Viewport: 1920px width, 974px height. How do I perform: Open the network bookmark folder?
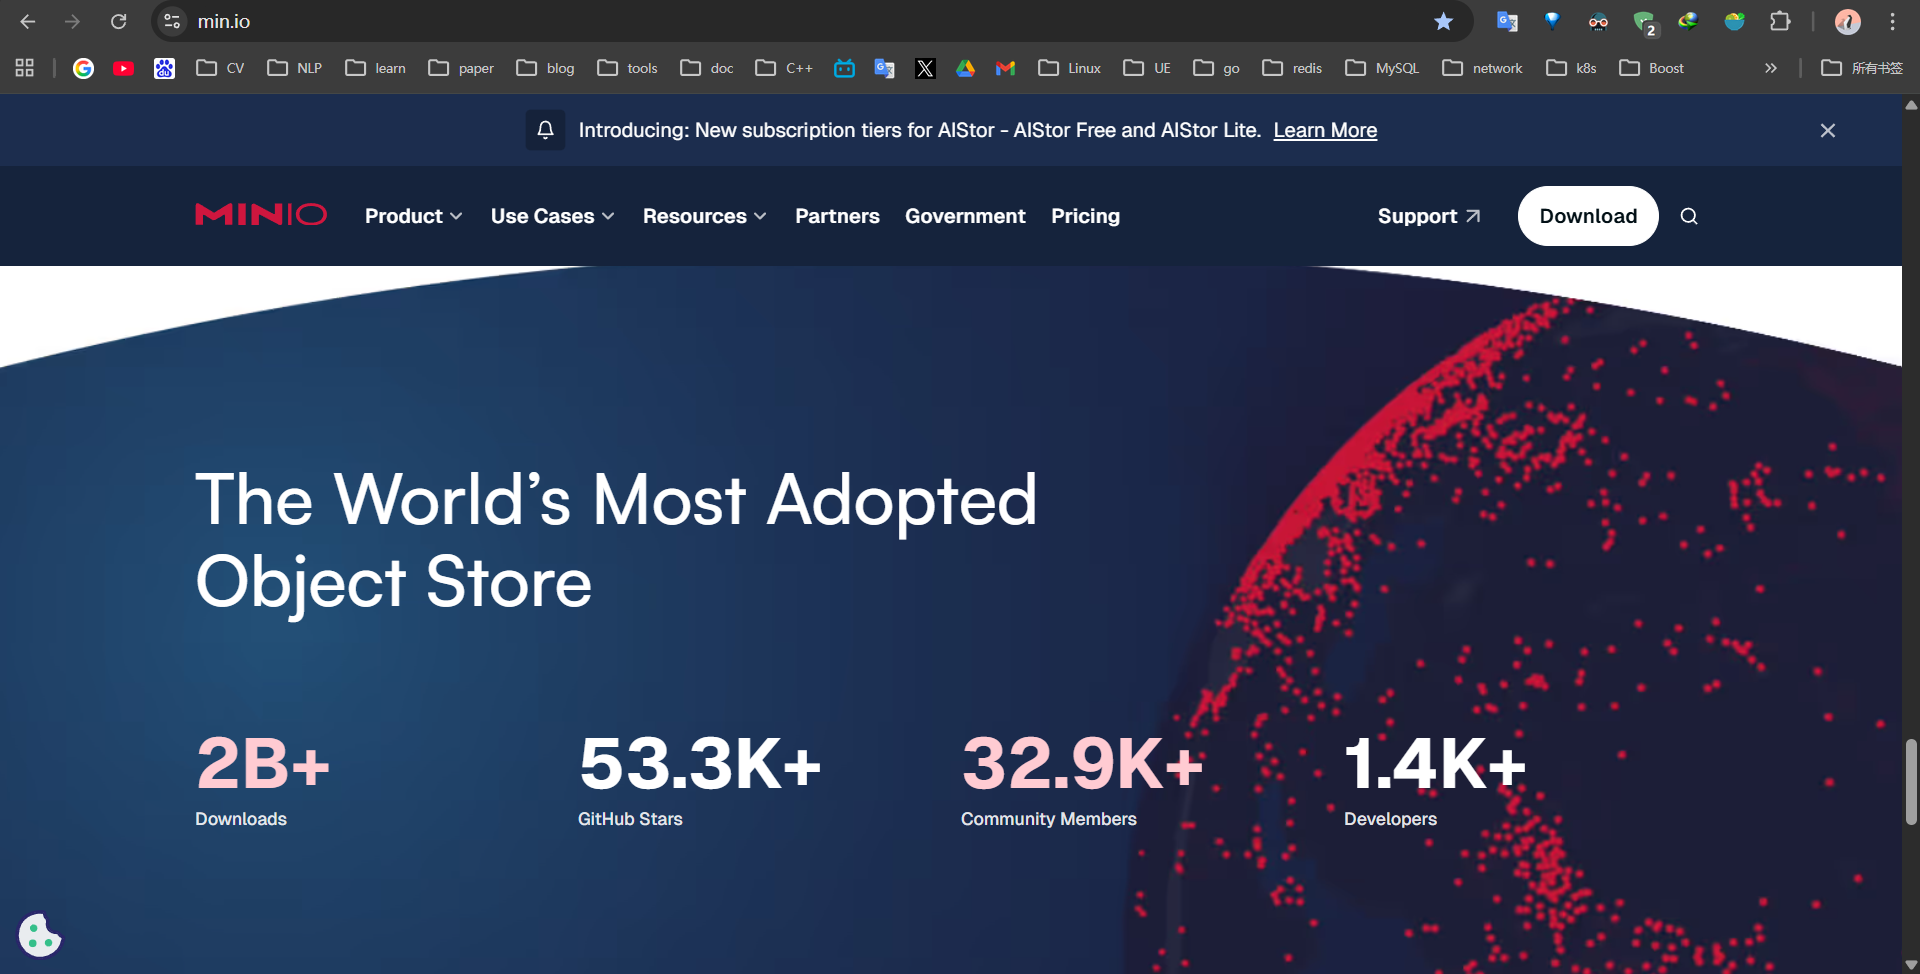(1482, 68)
